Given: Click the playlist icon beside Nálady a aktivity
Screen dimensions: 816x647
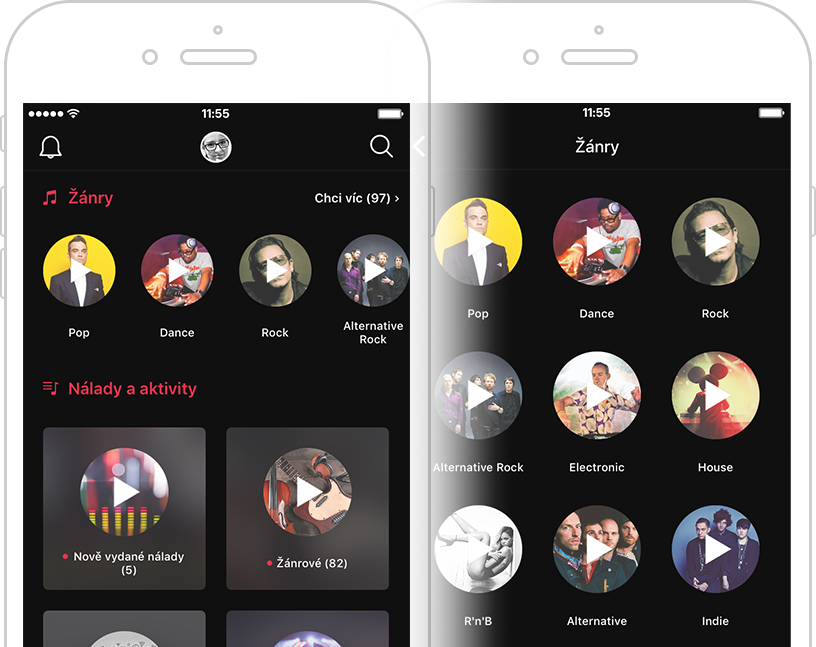Looking at the screenshot, I should click(x=50, y=388).
